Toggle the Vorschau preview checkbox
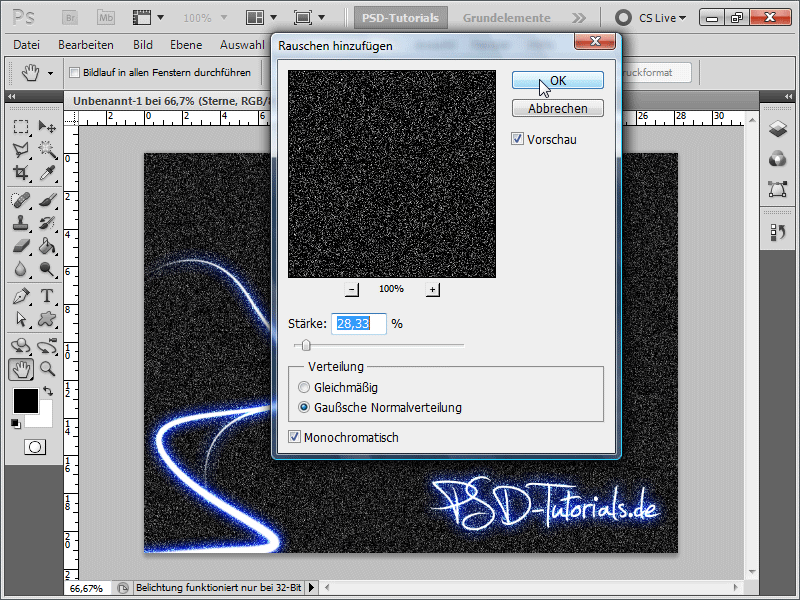This screenshot has height=600, width=800. point(517,139)
